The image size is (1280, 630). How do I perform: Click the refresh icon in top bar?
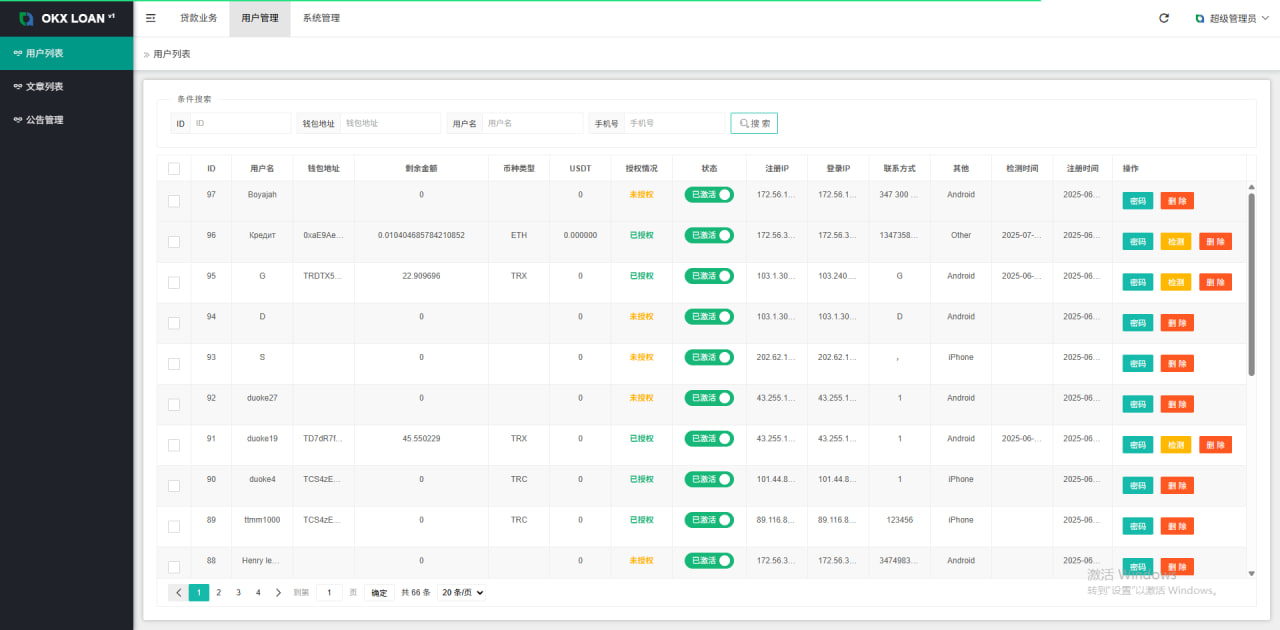tap(1164, 18)
